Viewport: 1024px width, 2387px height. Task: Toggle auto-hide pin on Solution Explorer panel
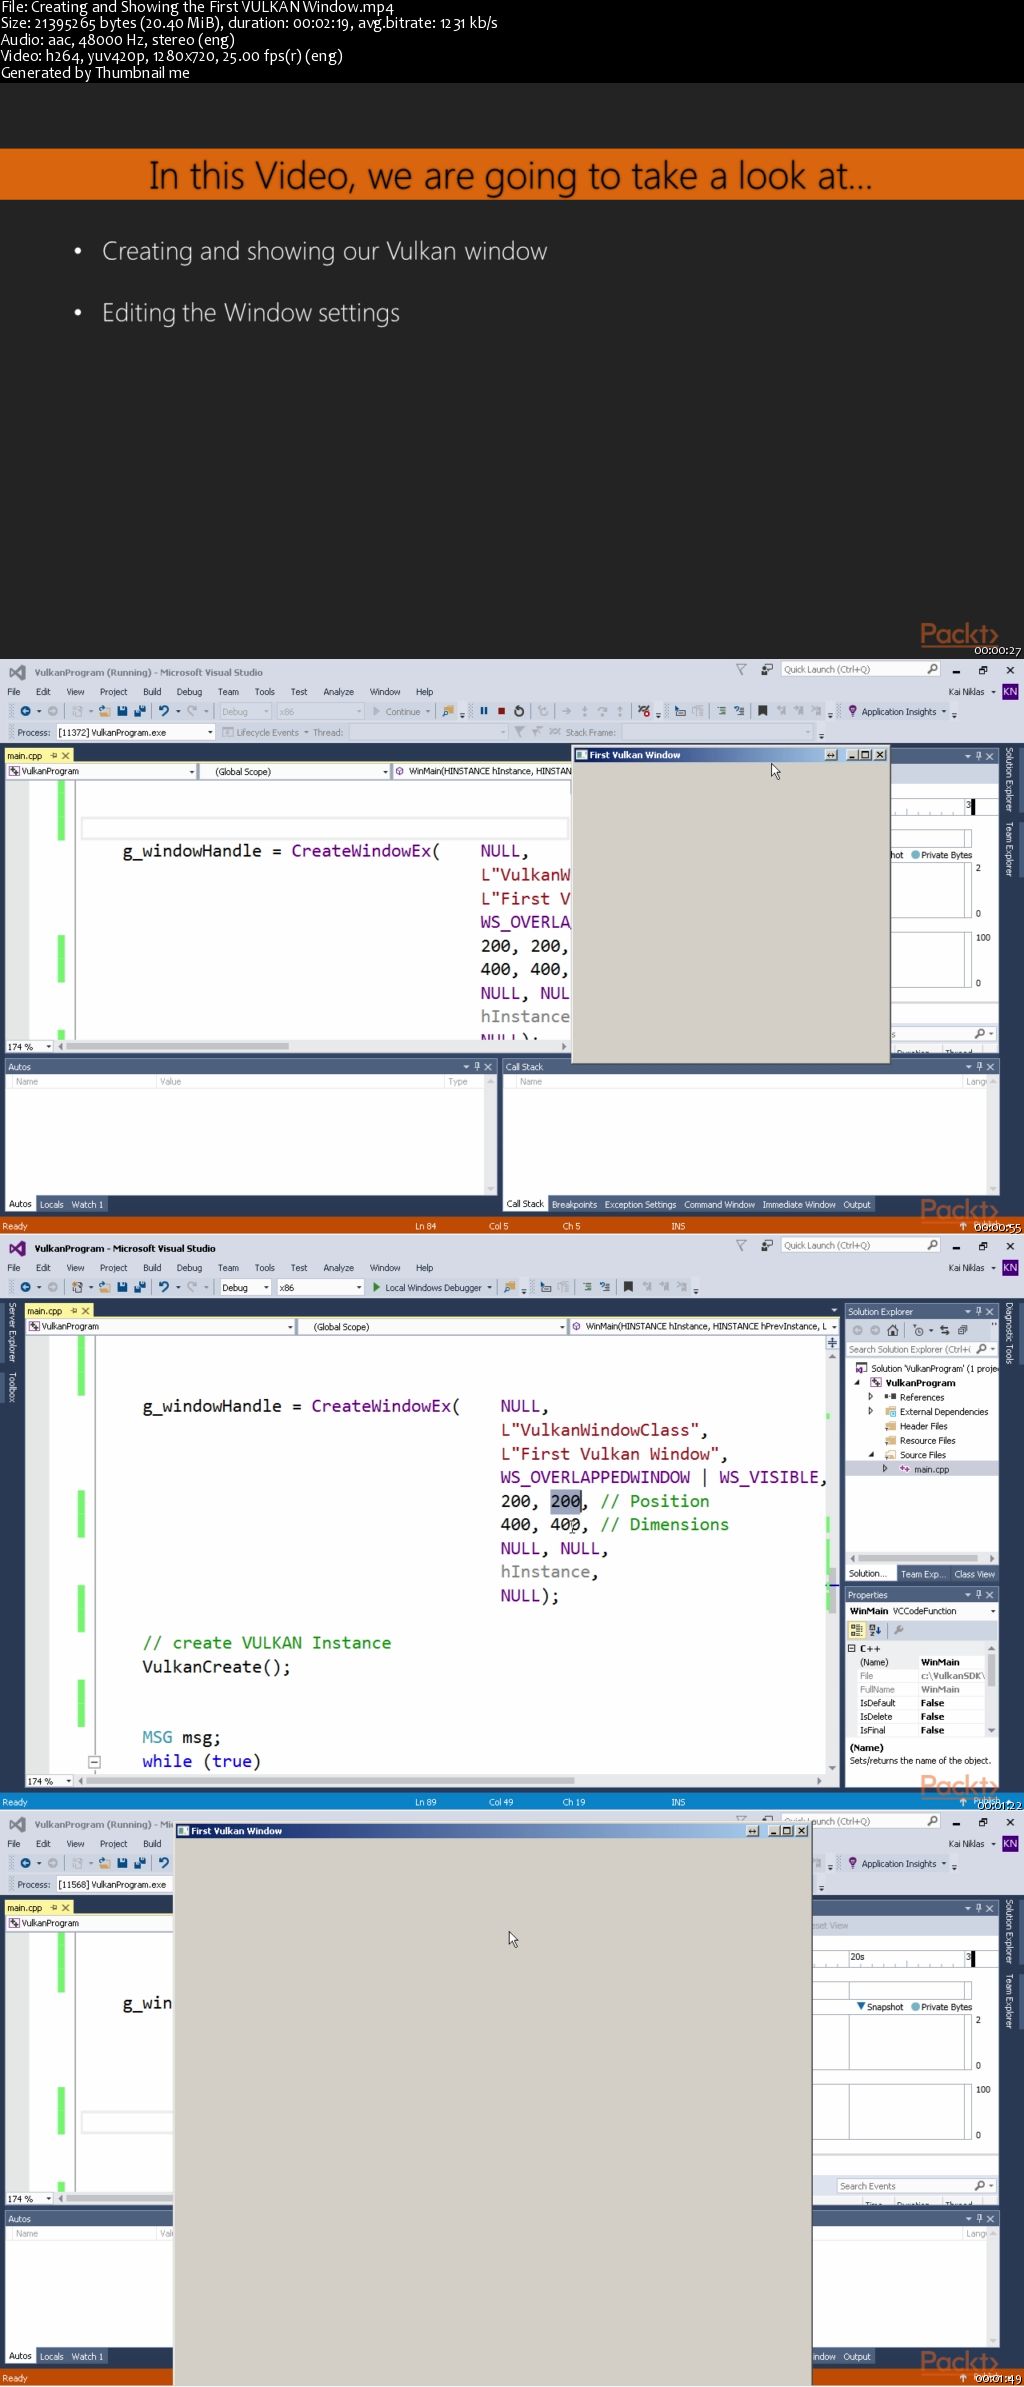point(979,1311)
